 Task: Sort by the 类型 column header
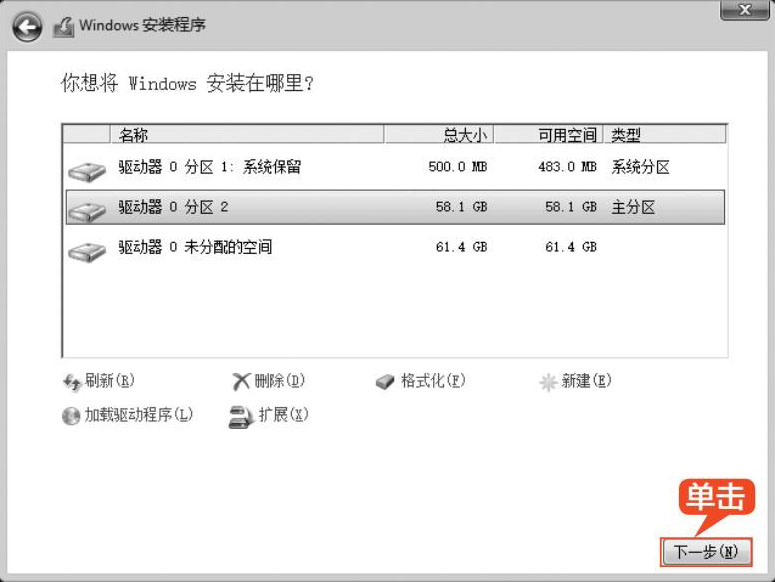(664, 134)
